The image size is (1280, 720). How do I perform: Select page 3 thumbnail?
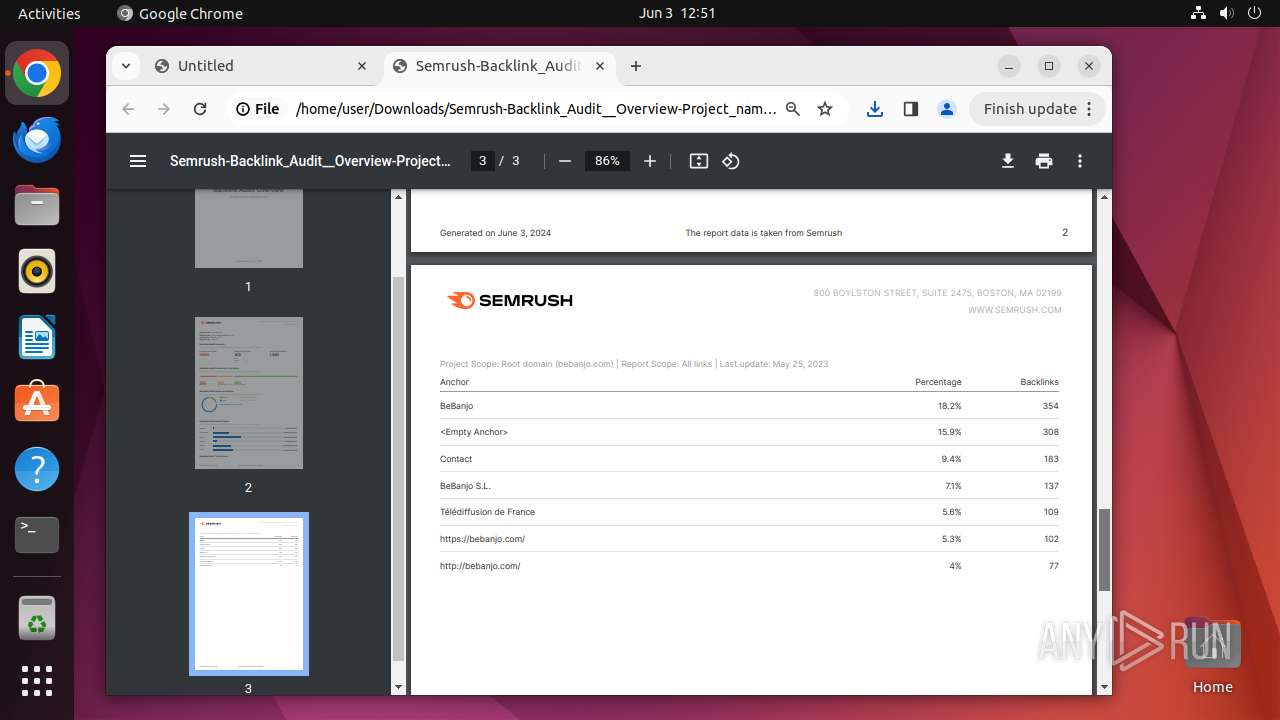249,594
